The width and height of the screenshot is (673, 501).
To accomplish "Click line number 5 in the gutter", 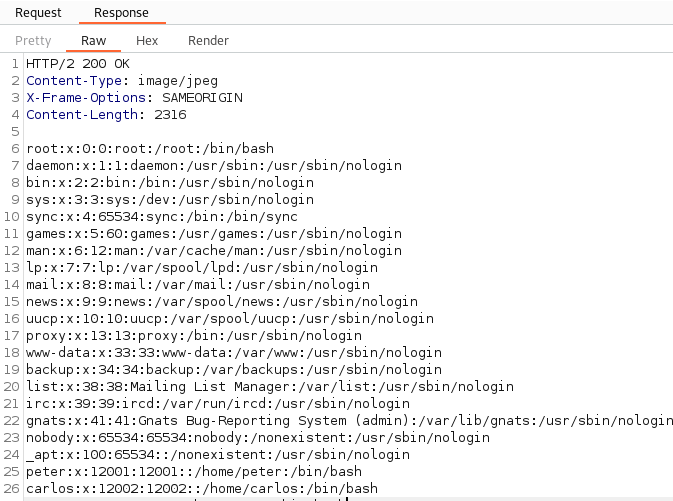I will click(15, 131).
